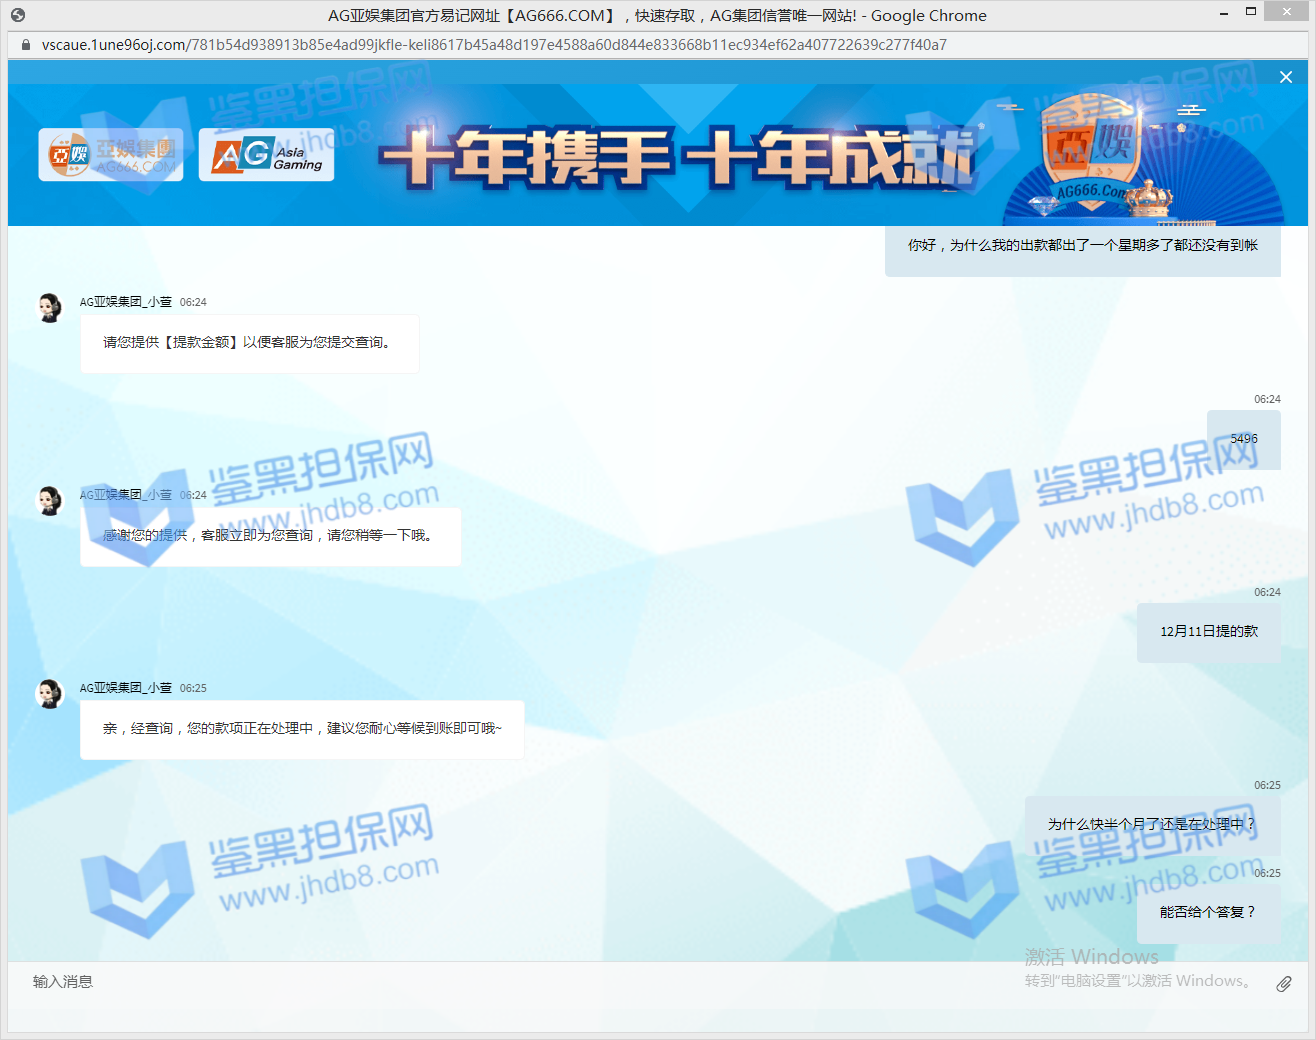Click the 12月11日提的款 message bubble
This screenshot has height=1040, width=1316.
coord(1208,632)
